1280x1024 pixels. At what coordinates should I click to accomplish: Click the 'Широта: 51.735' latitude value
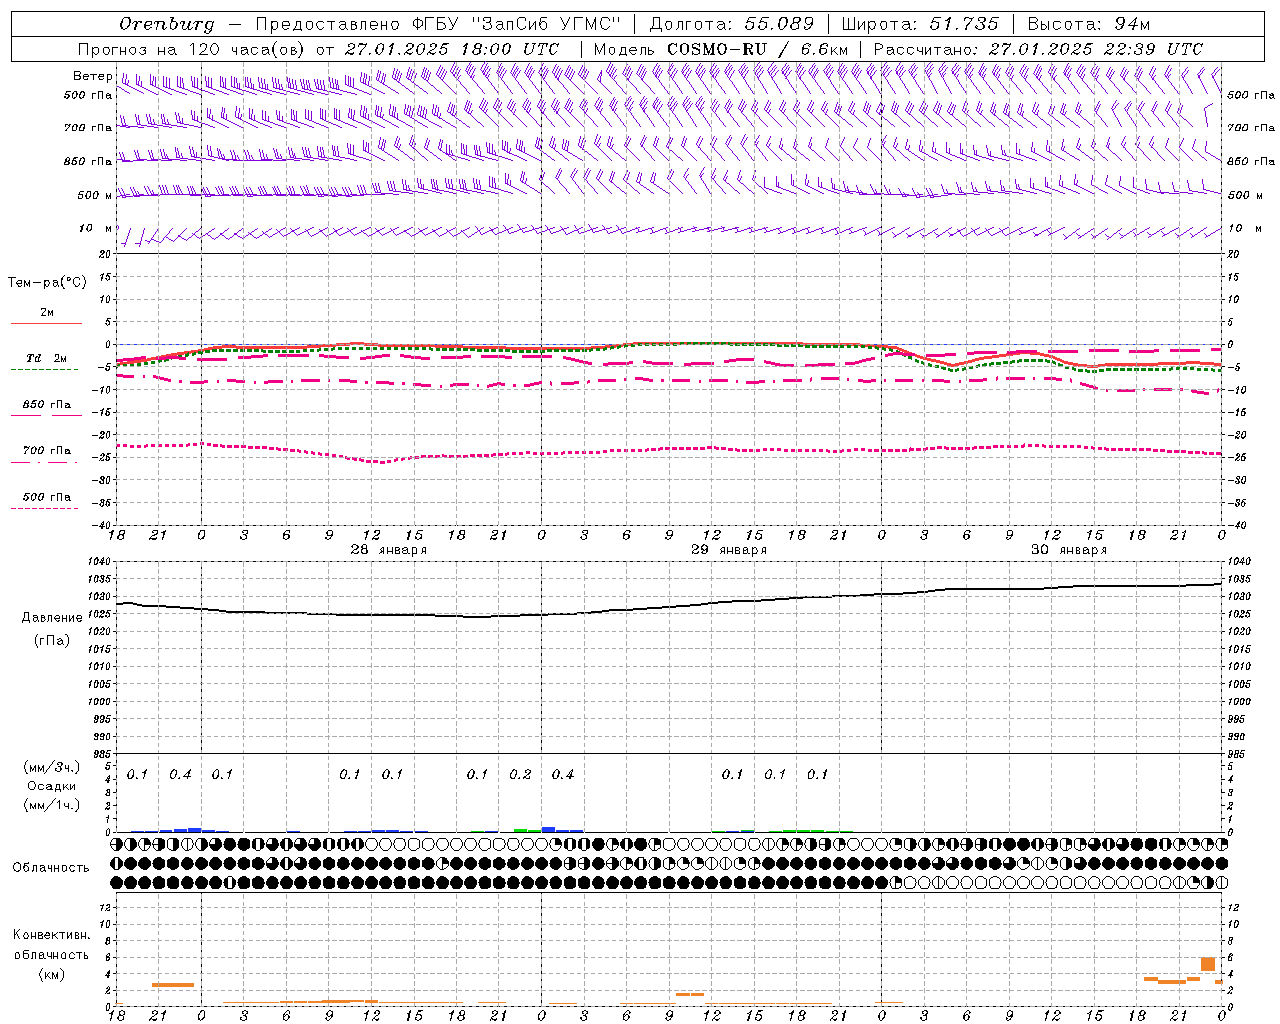(920, 24)
